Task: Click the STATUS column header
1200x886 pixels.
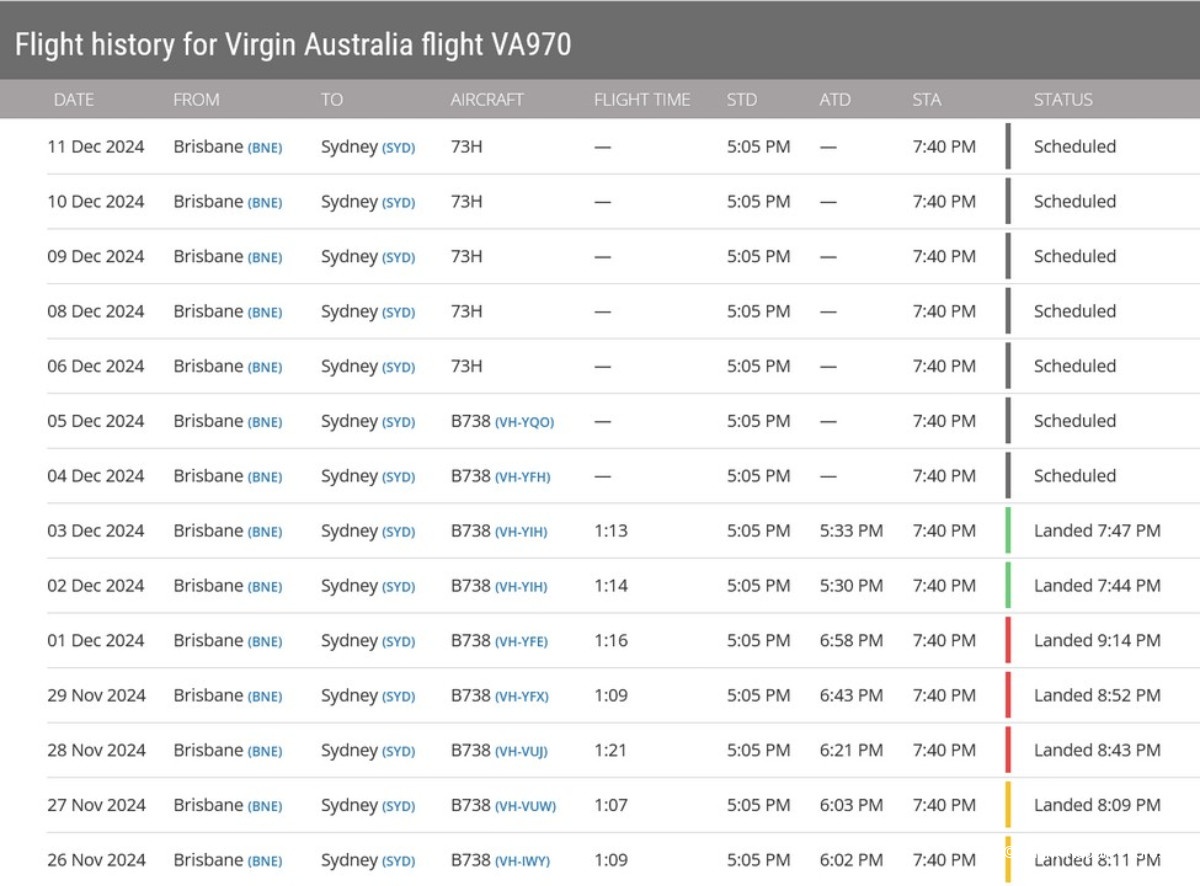Action: tap(1063, 100)
